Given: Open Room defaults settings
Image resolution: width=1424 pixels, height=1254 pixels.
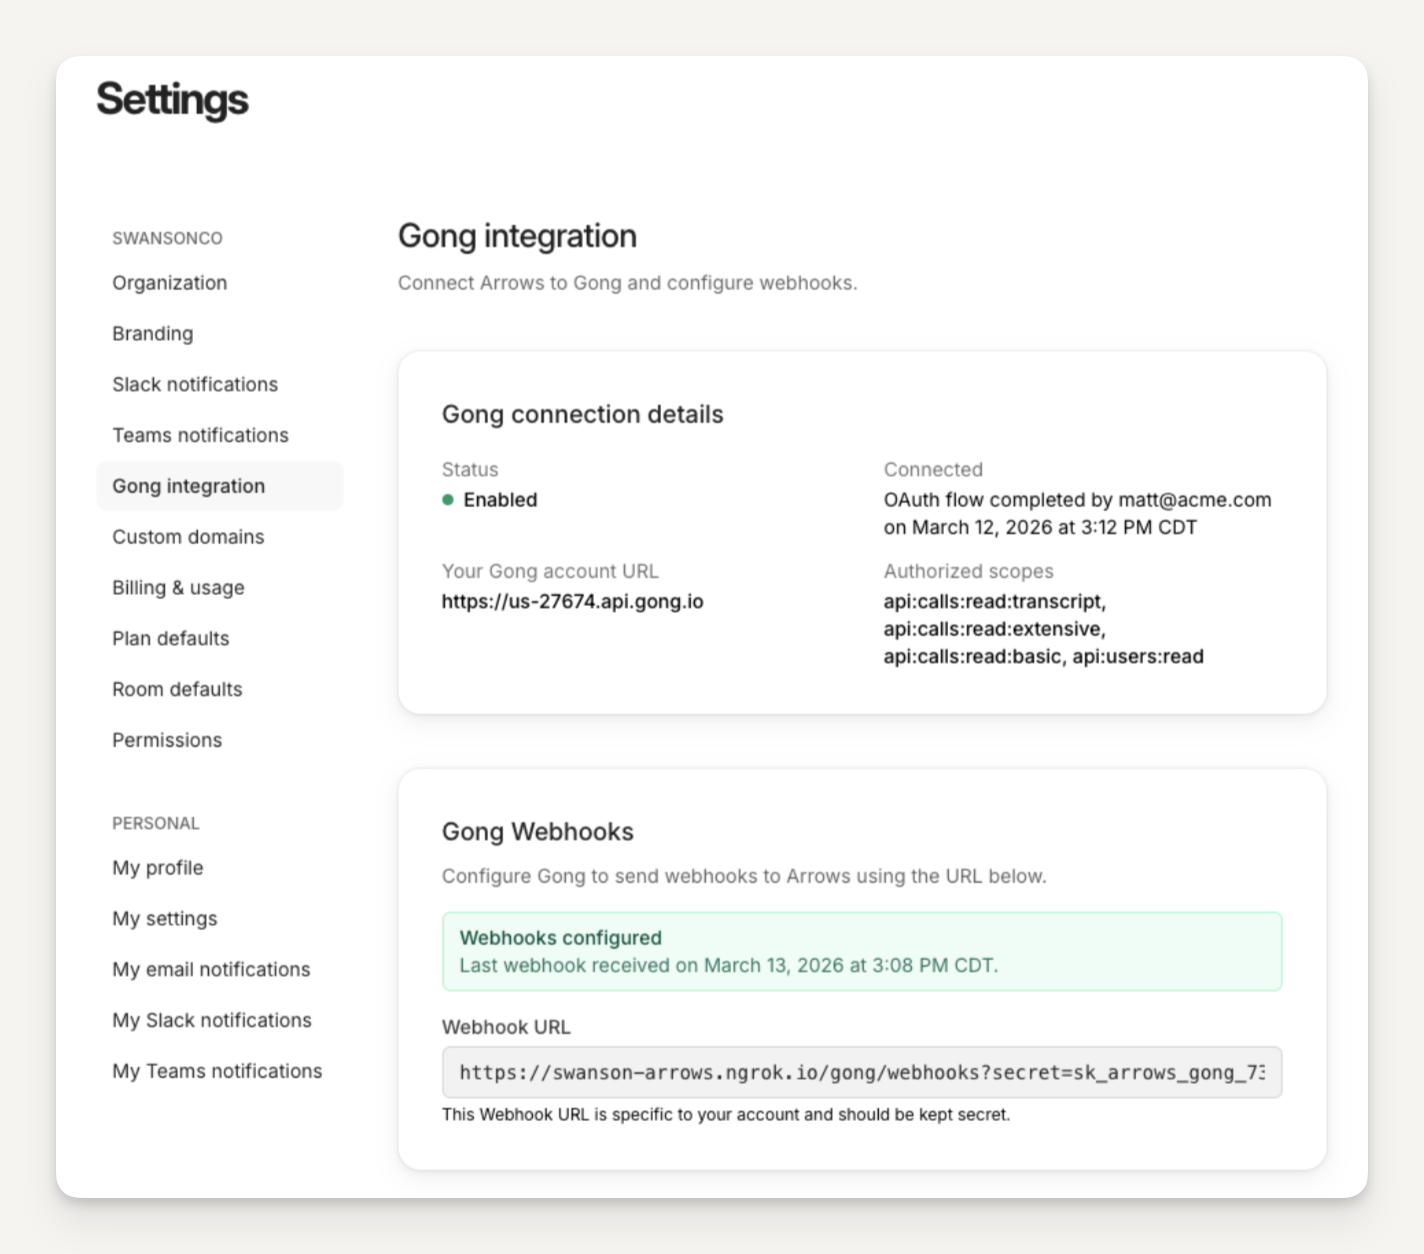Looking at the screenshot, I should tap(177, 690).
